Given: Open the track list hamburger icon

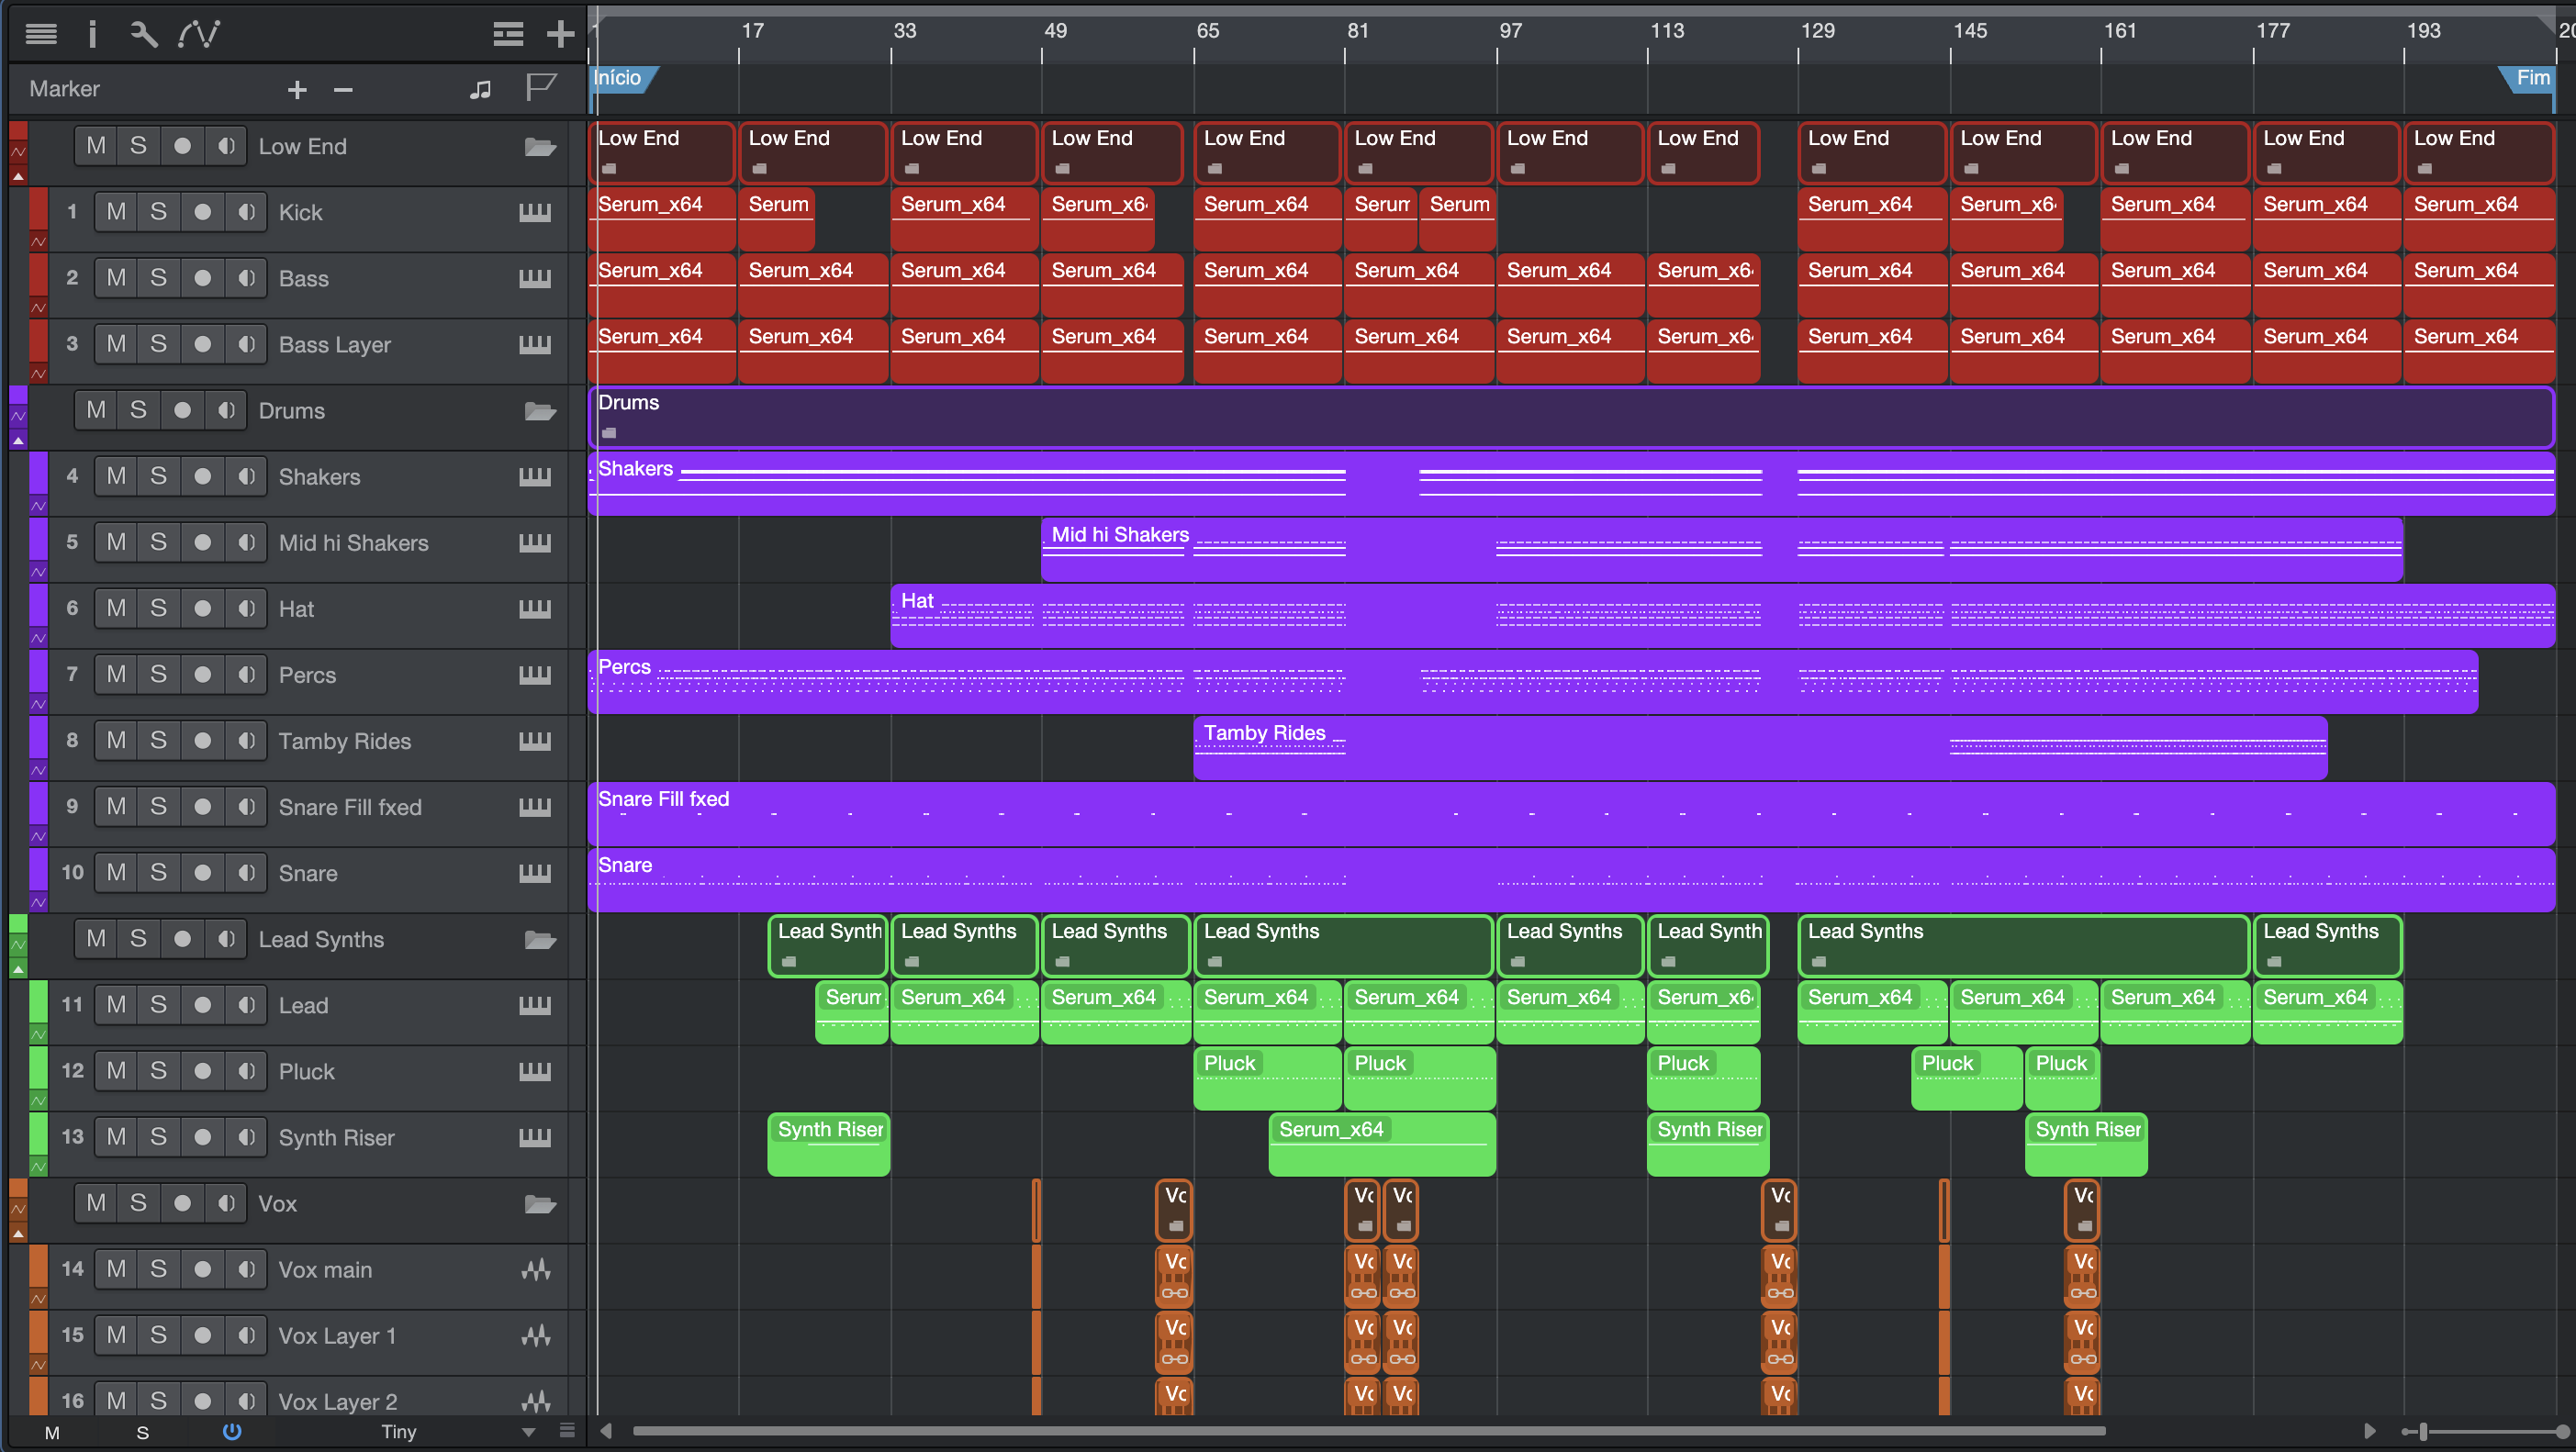Looking at the screenshot, I should [x=41, y=34].
